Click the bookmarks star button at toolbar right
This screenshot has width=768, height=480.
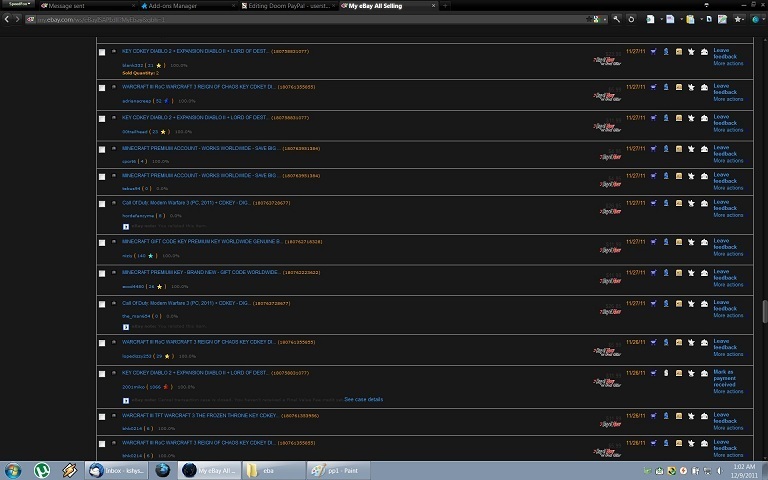pos(738,19)
